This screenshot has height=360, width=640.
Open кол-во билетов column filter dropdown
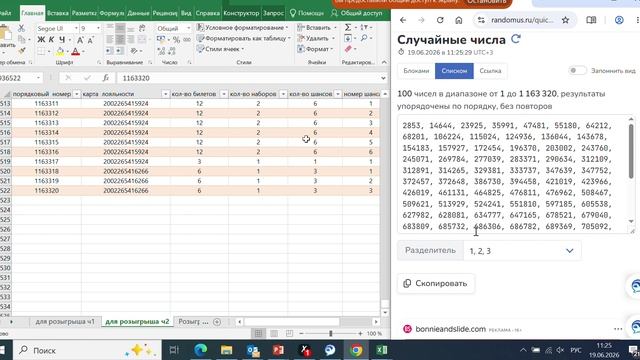click(223, 94)
